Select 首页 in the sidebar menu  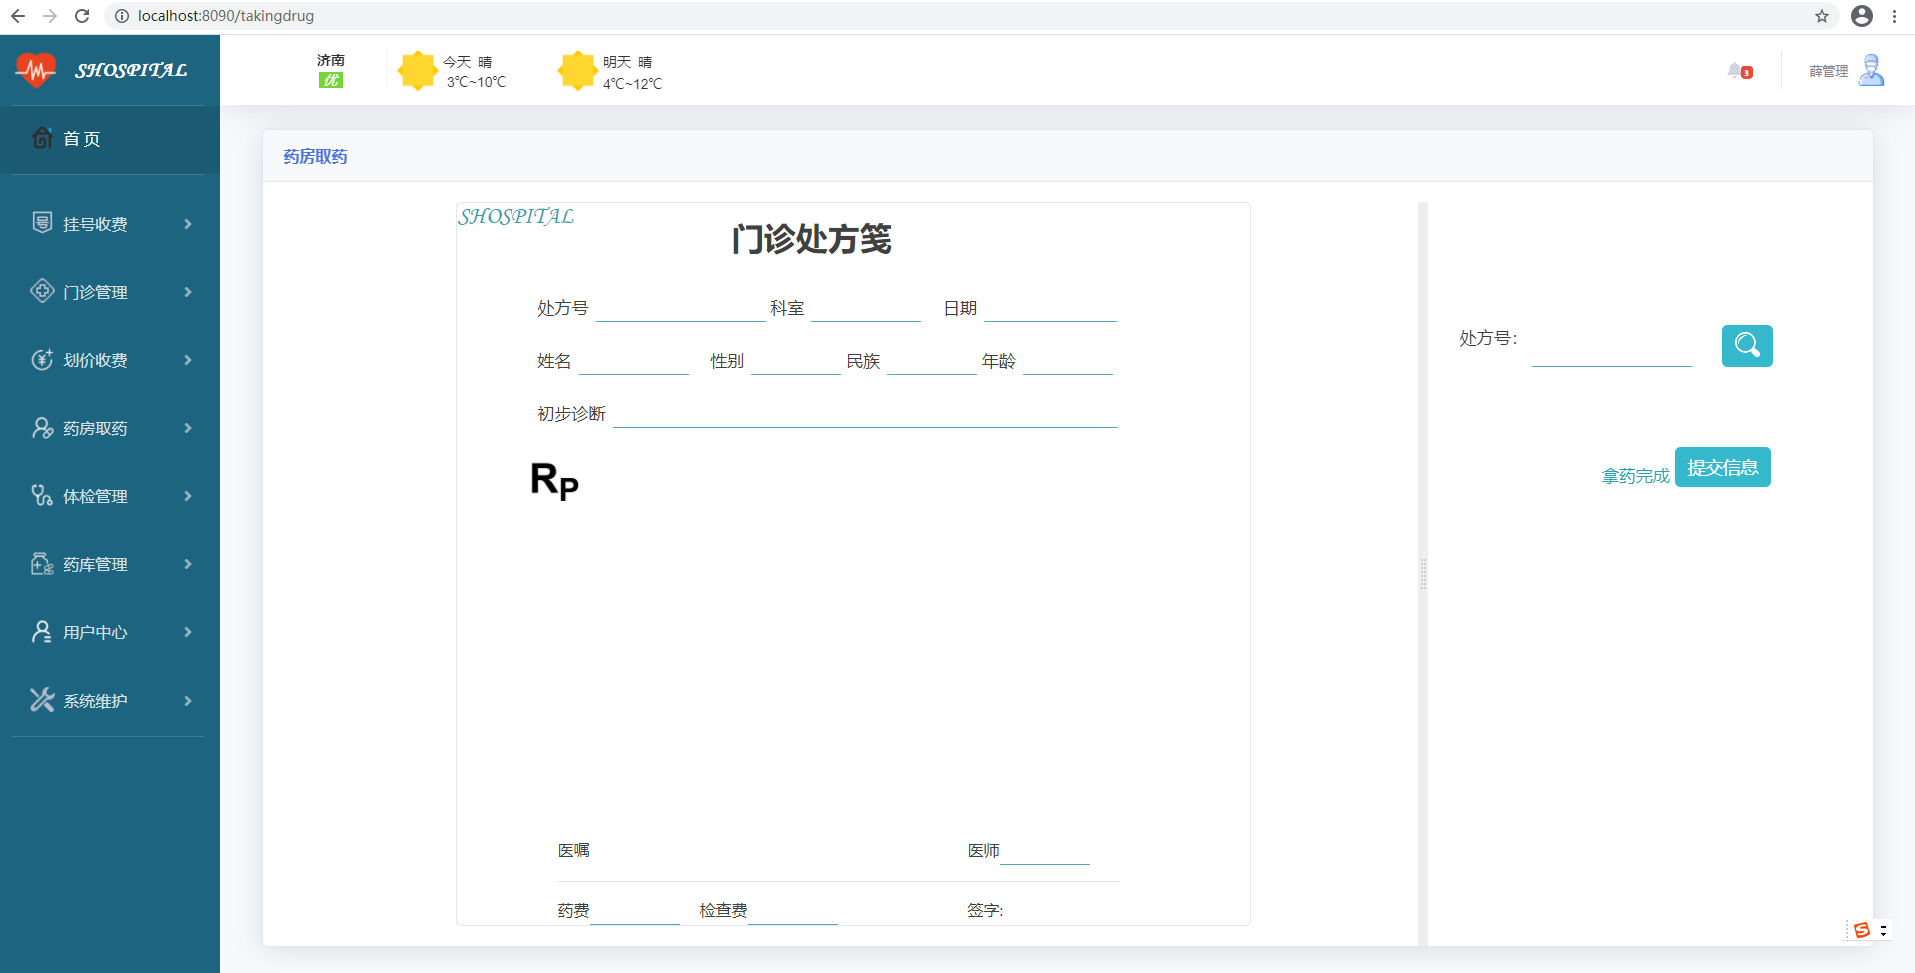(80, 138)
